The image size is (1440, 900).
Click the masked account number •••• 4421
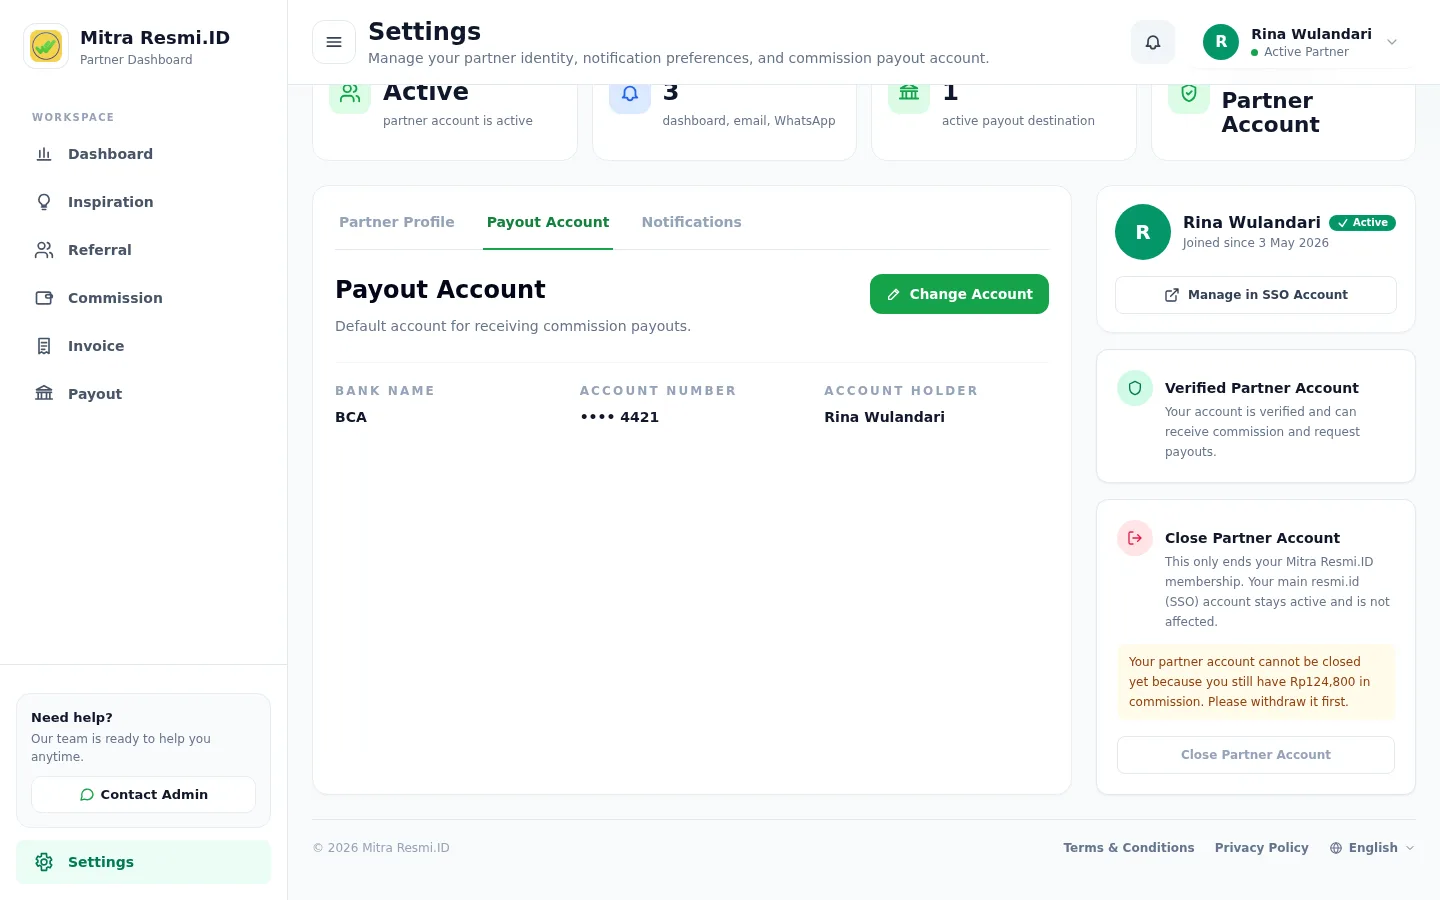click(619, 417)
